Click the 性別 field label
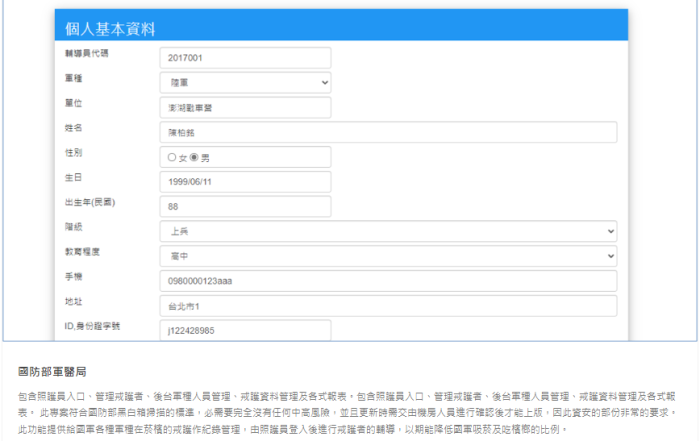Viewport: 700px width, 441px height. pos(73,152)
